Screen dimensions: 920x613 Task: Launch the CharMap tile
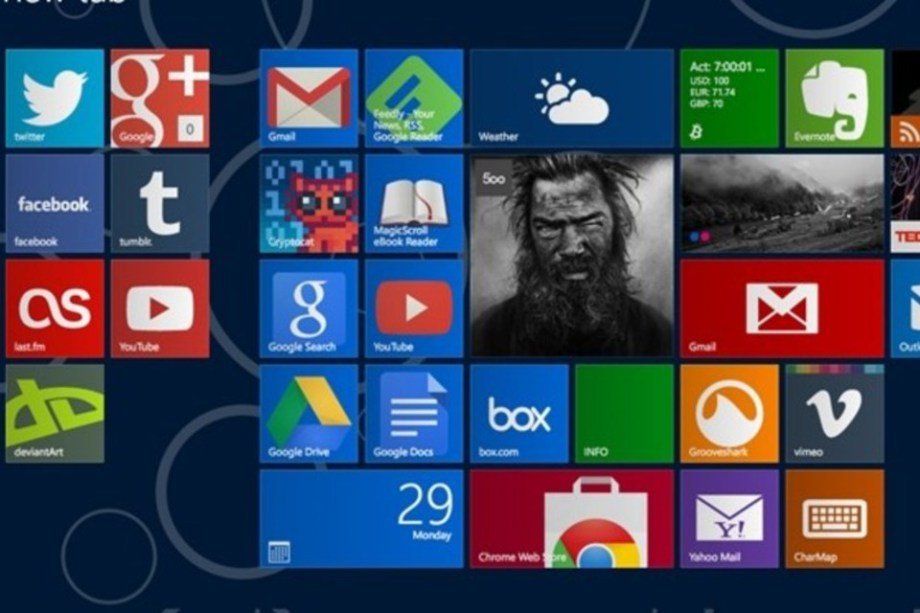(834, 519)
